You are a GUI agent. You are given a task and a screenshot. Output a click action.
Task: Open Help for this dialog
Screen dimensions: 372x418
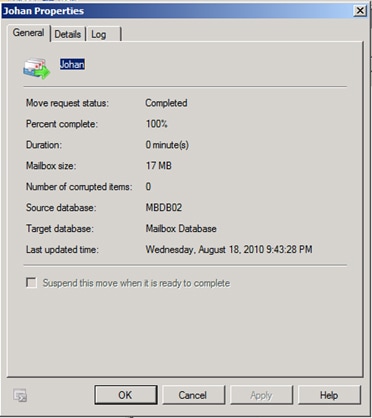[329, 395]
